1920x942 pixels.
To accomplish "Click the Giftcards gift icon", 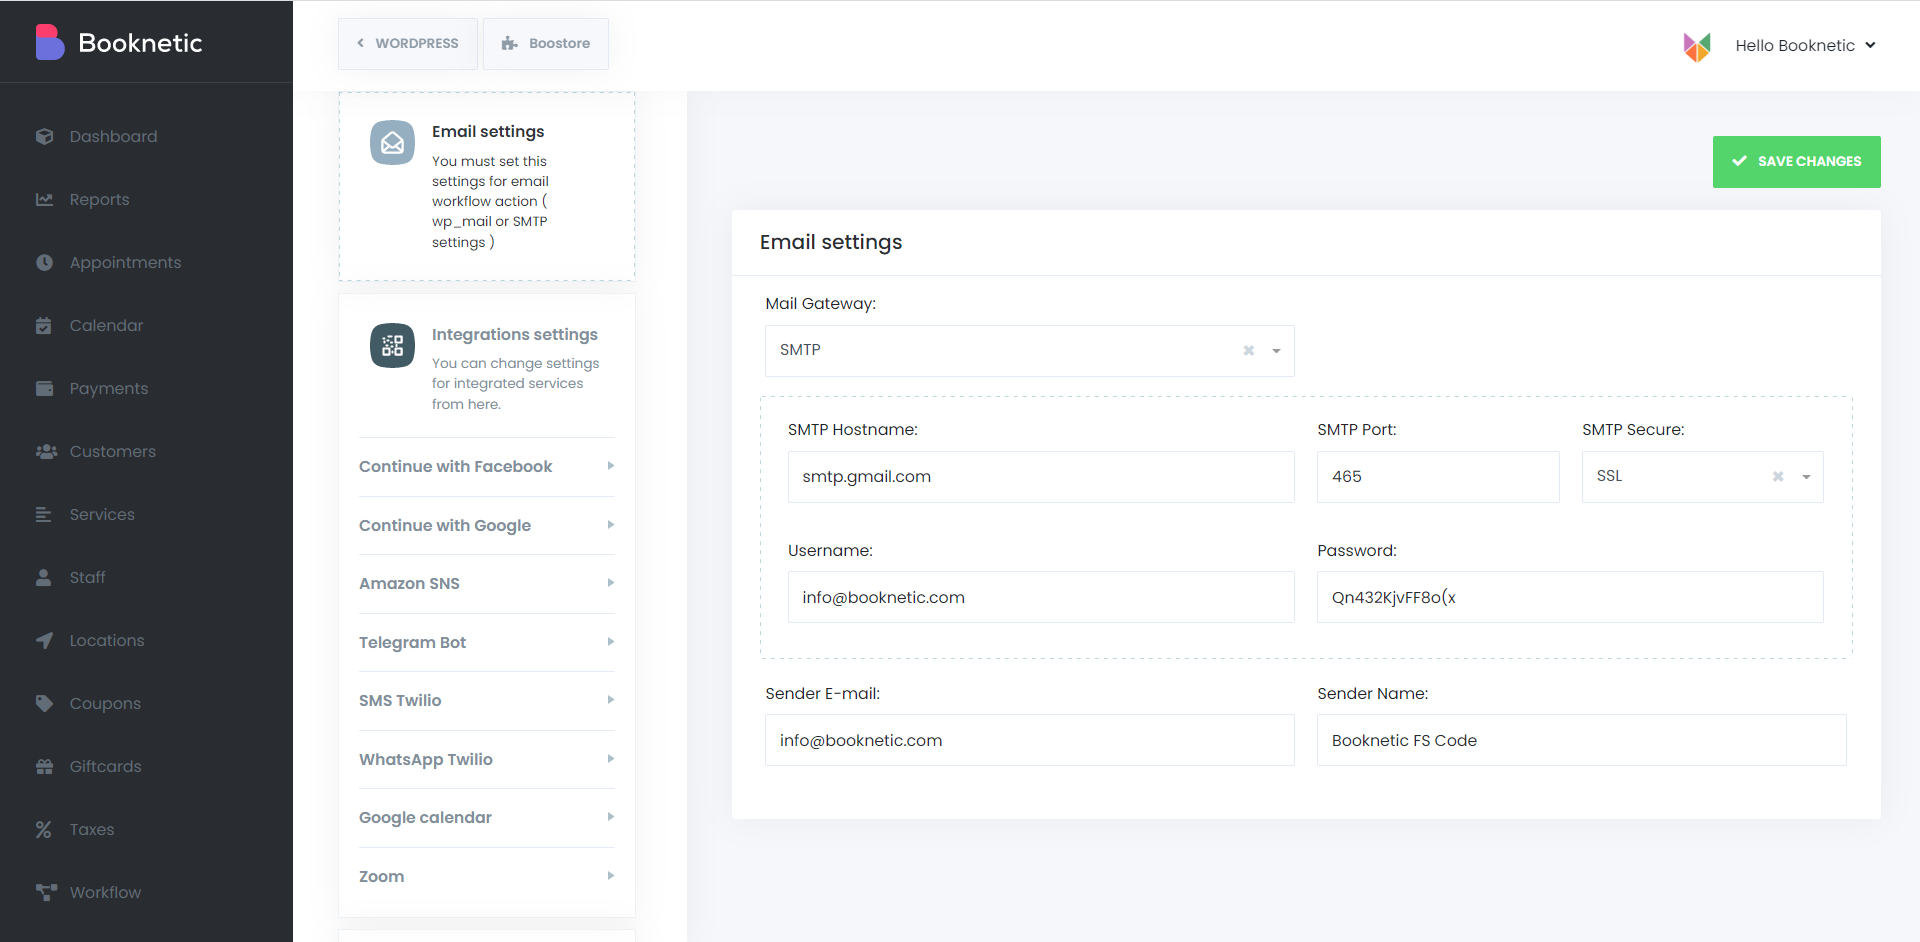I will (44, 766).
